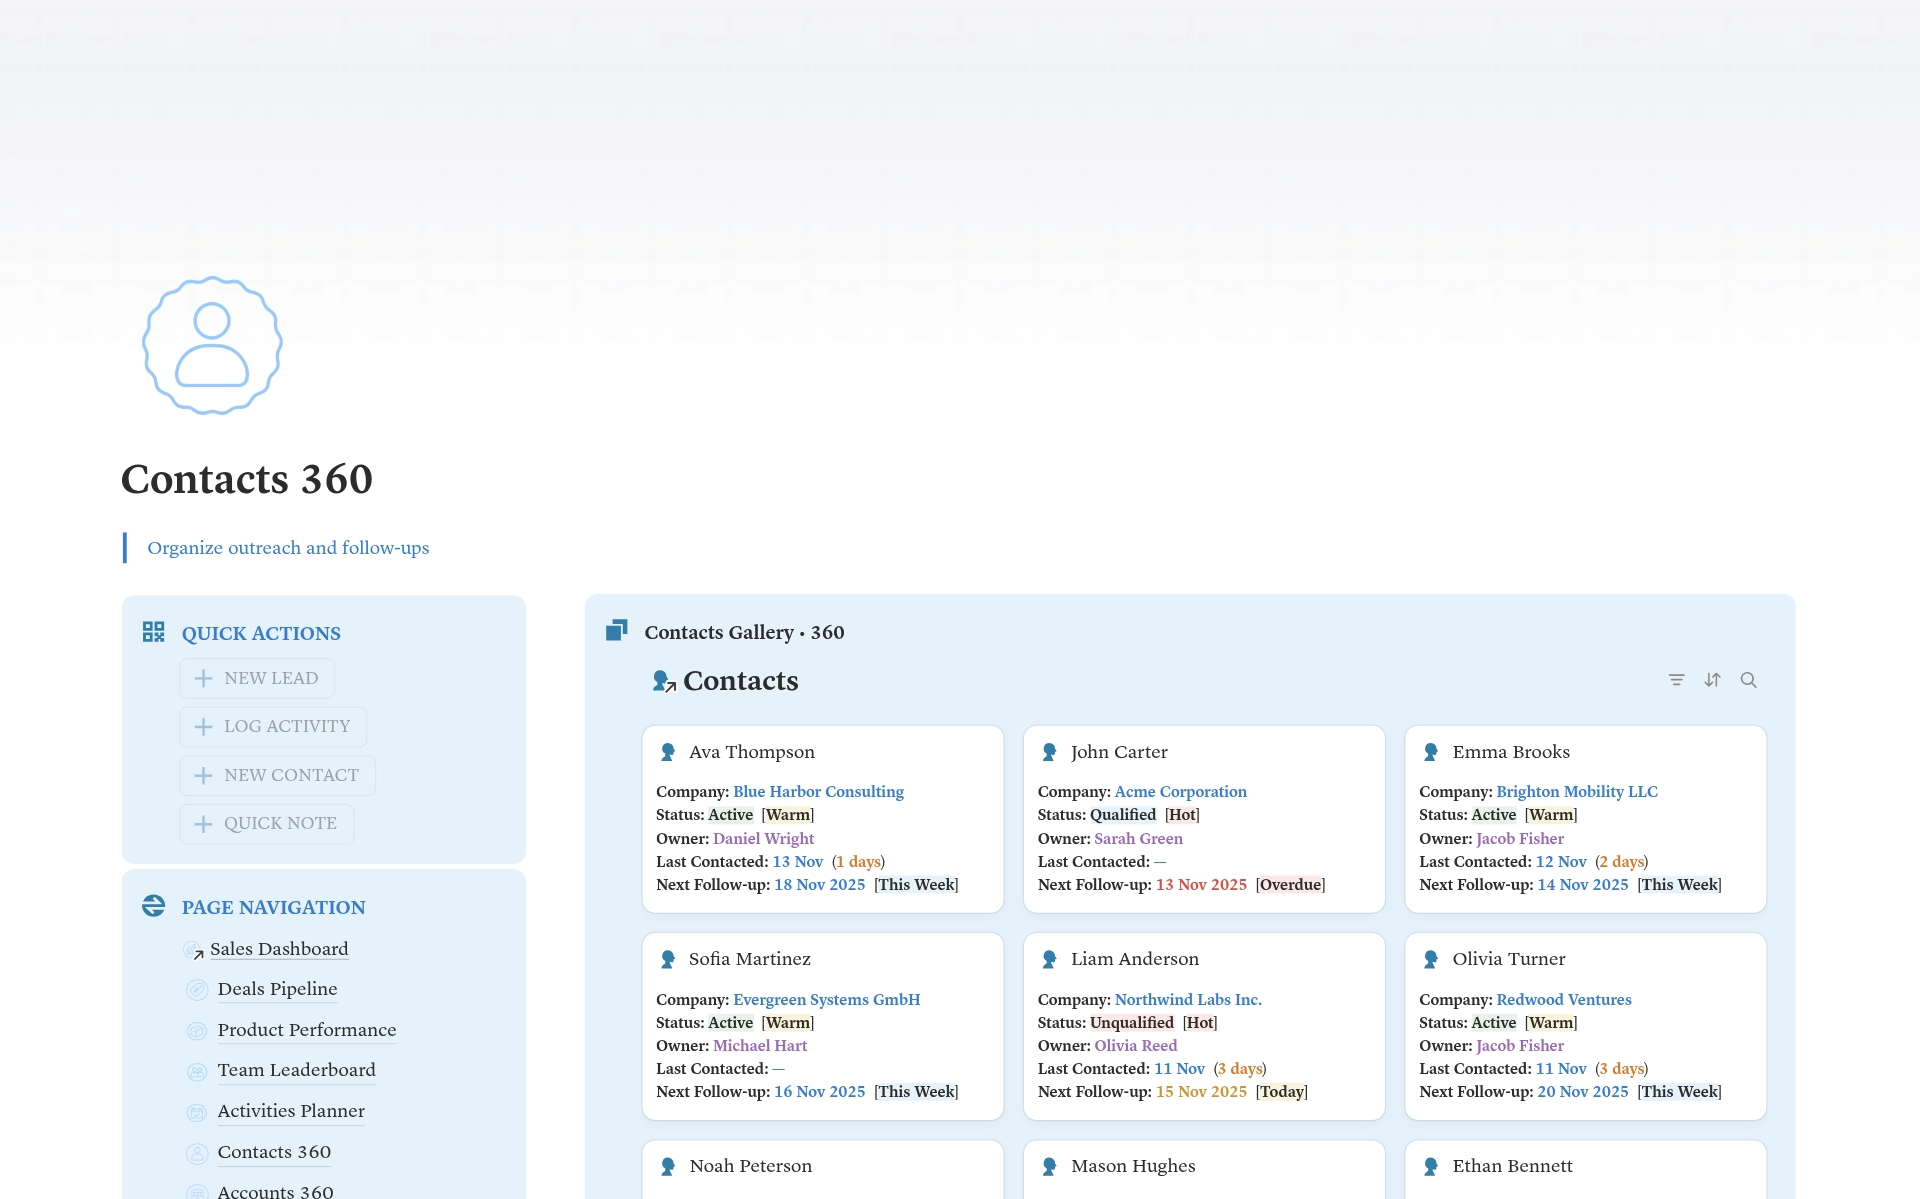Click the Overdue tag on John Carter

1290,885
